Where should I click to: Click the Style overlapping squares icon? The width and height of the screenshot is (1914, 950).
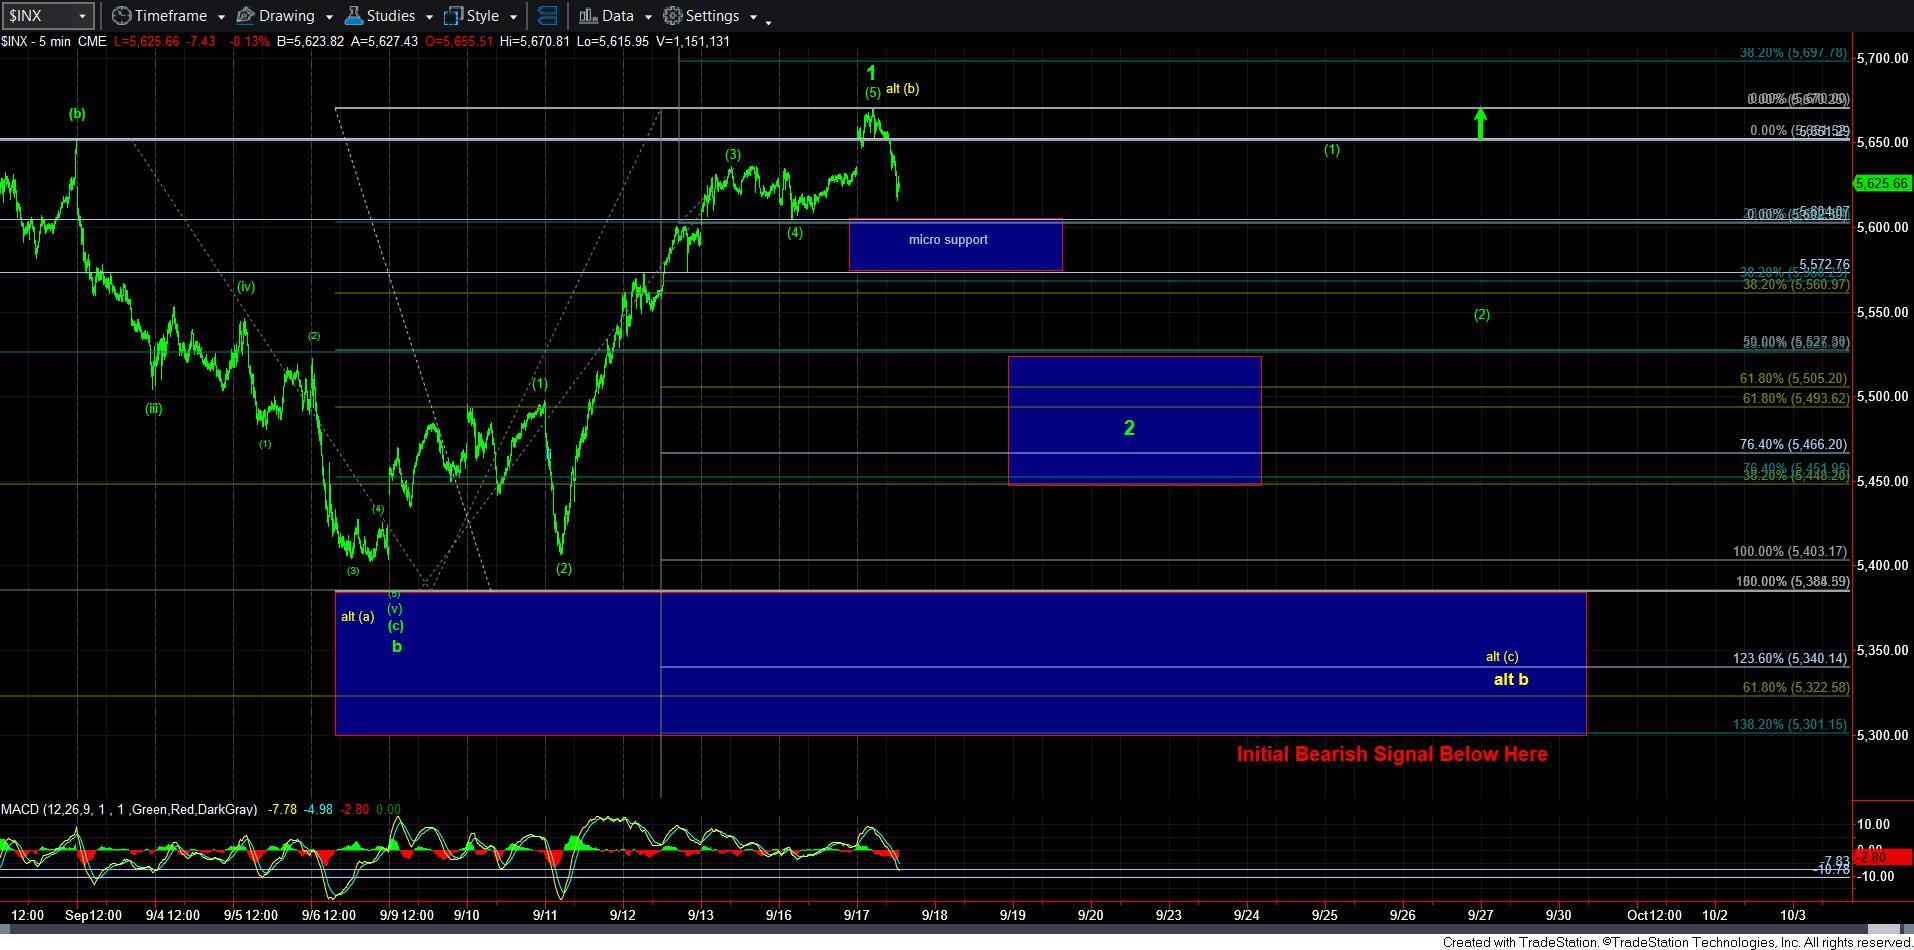point(453,16)
